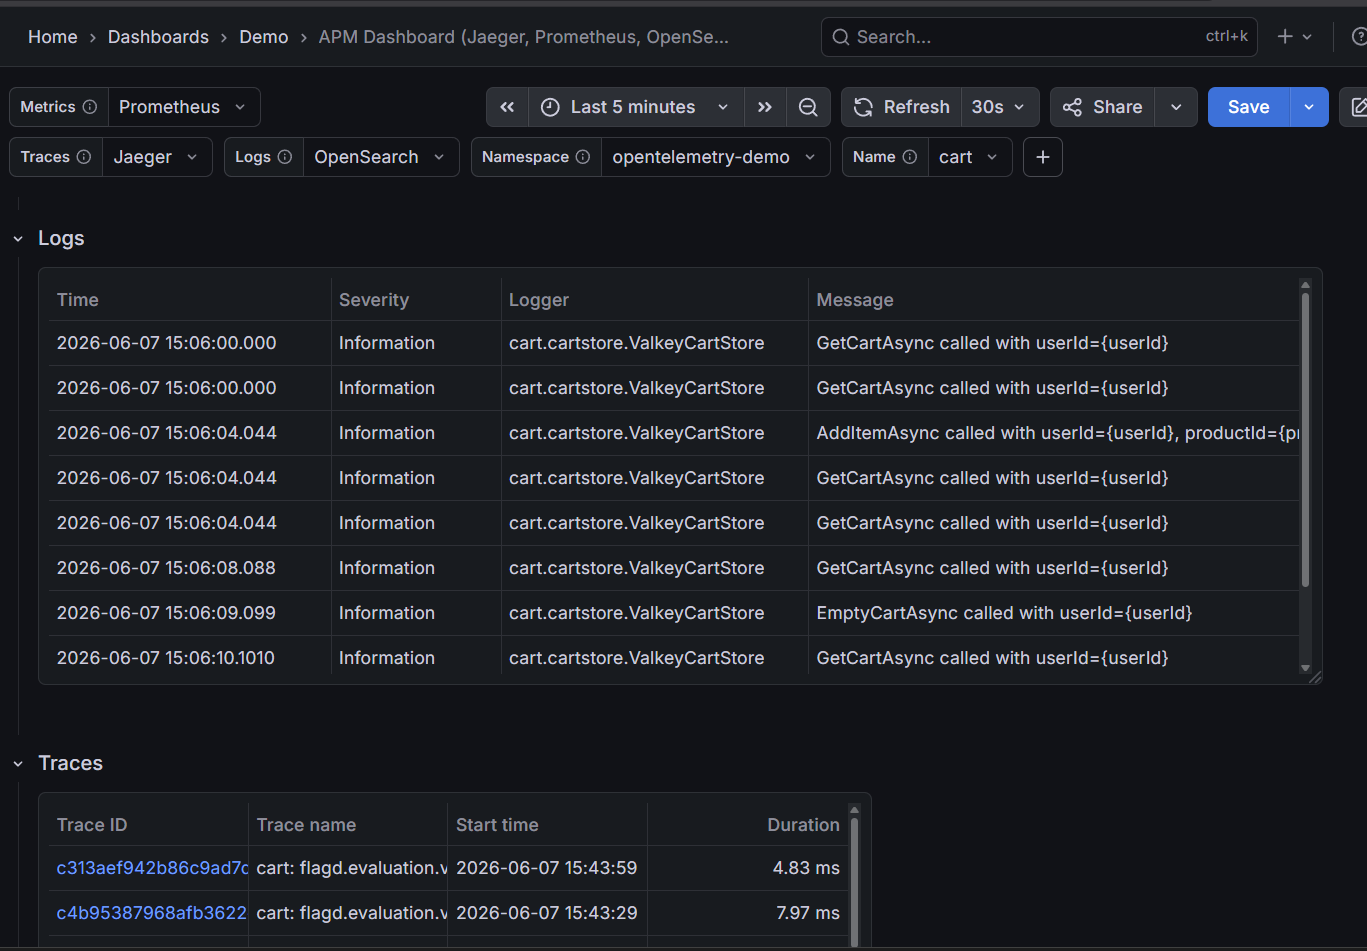Show info tooltip next to Name variable
This screenshot has height=951, width=1367.
910,157
